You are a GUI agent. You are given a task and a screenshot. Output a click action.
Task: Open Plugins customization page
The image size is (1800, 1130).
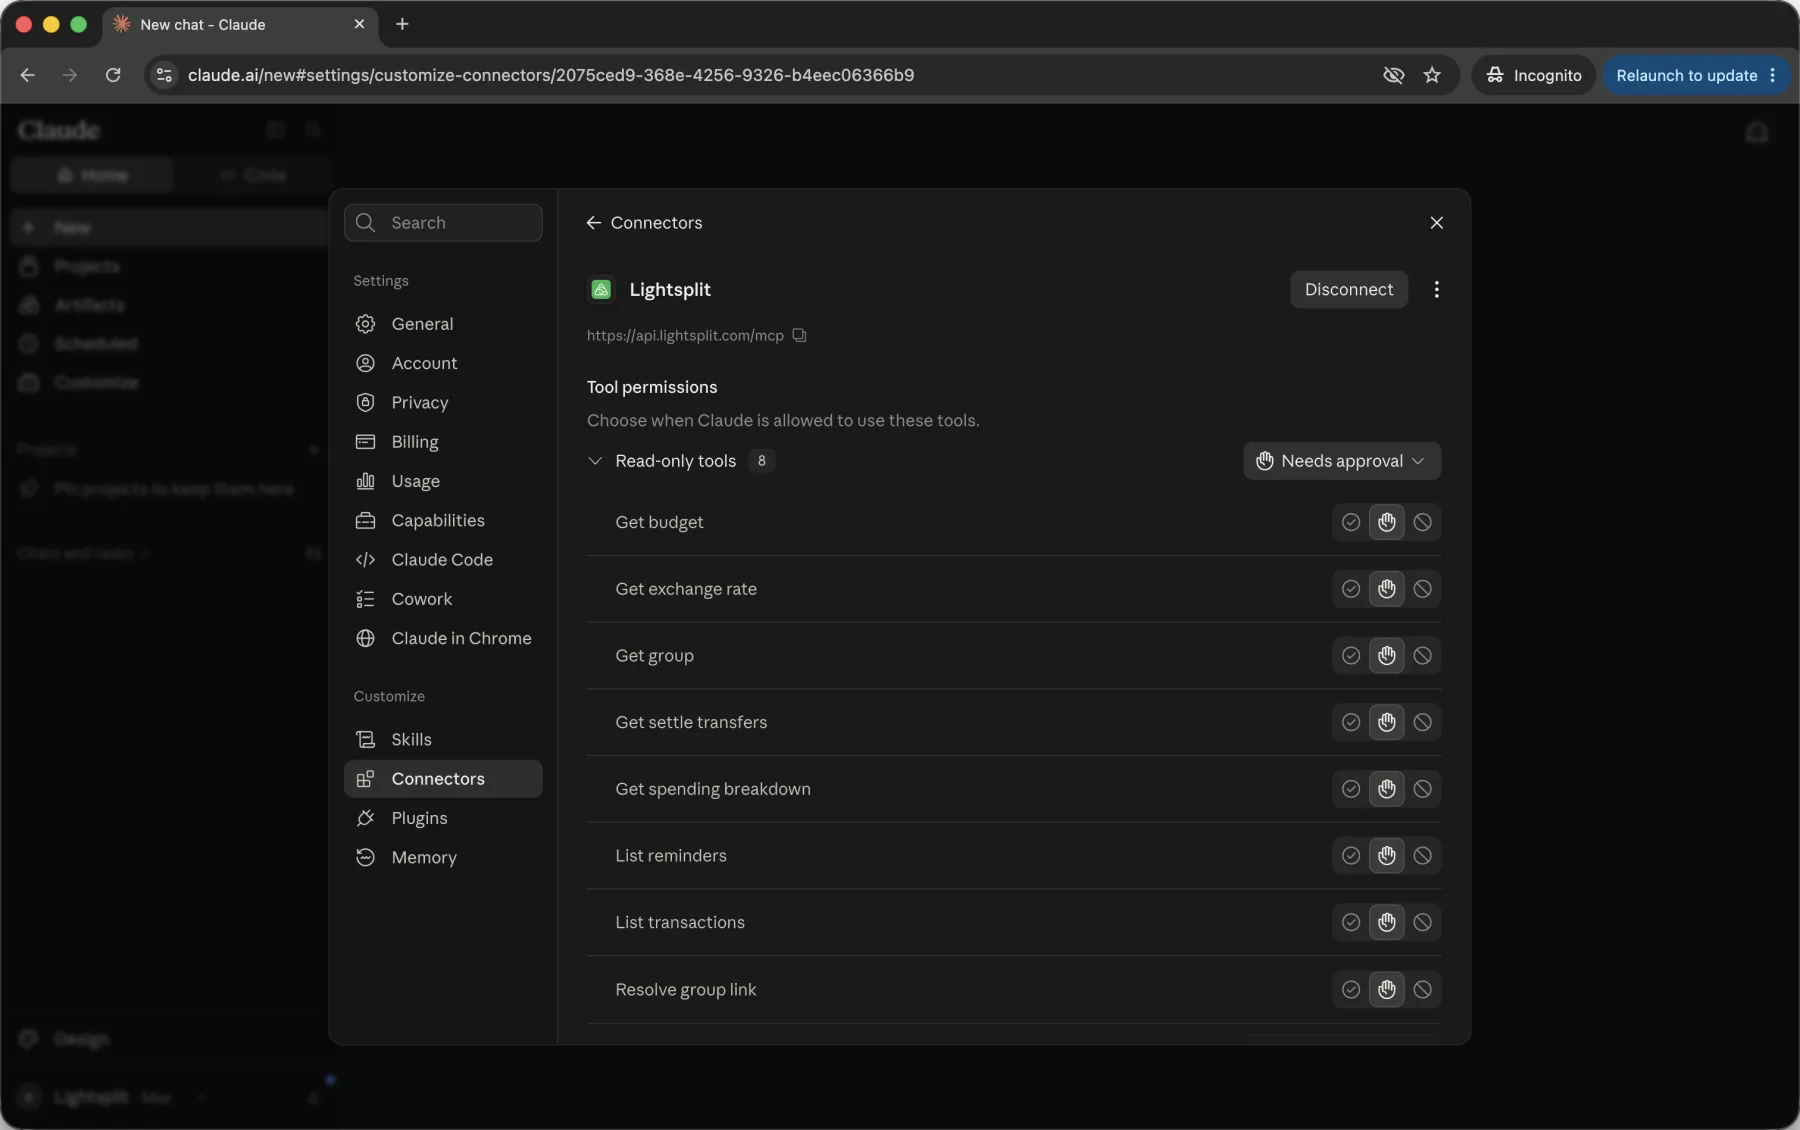(x=443, y=818)
